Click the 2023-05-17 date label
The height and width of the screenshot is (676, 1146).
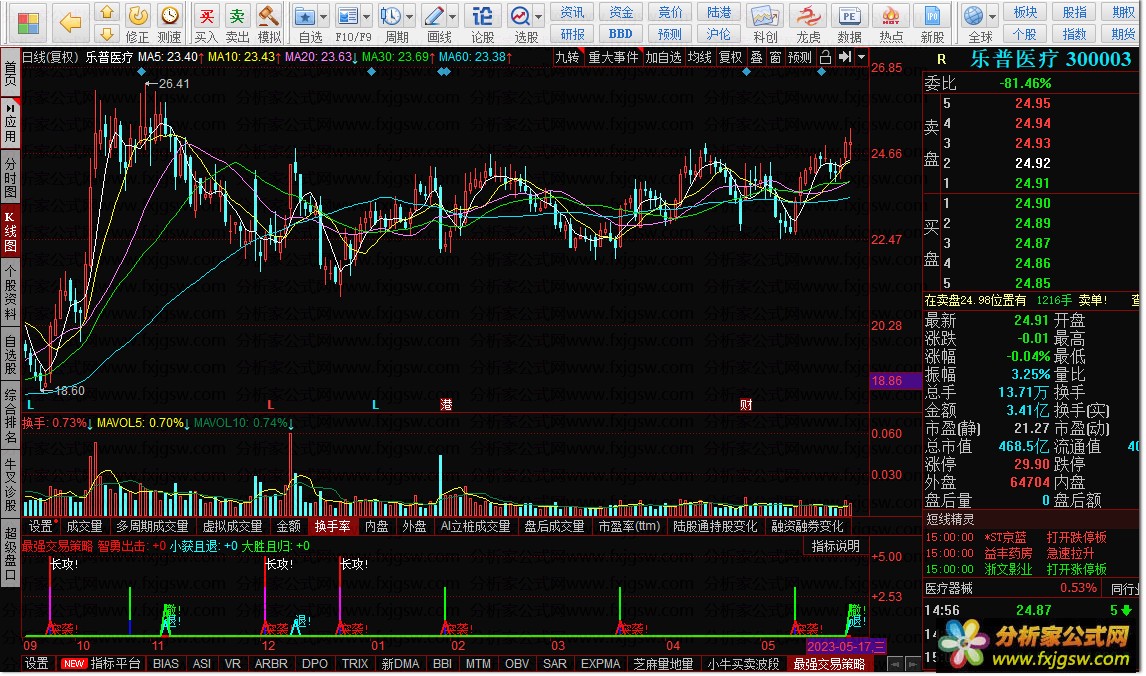846,646
